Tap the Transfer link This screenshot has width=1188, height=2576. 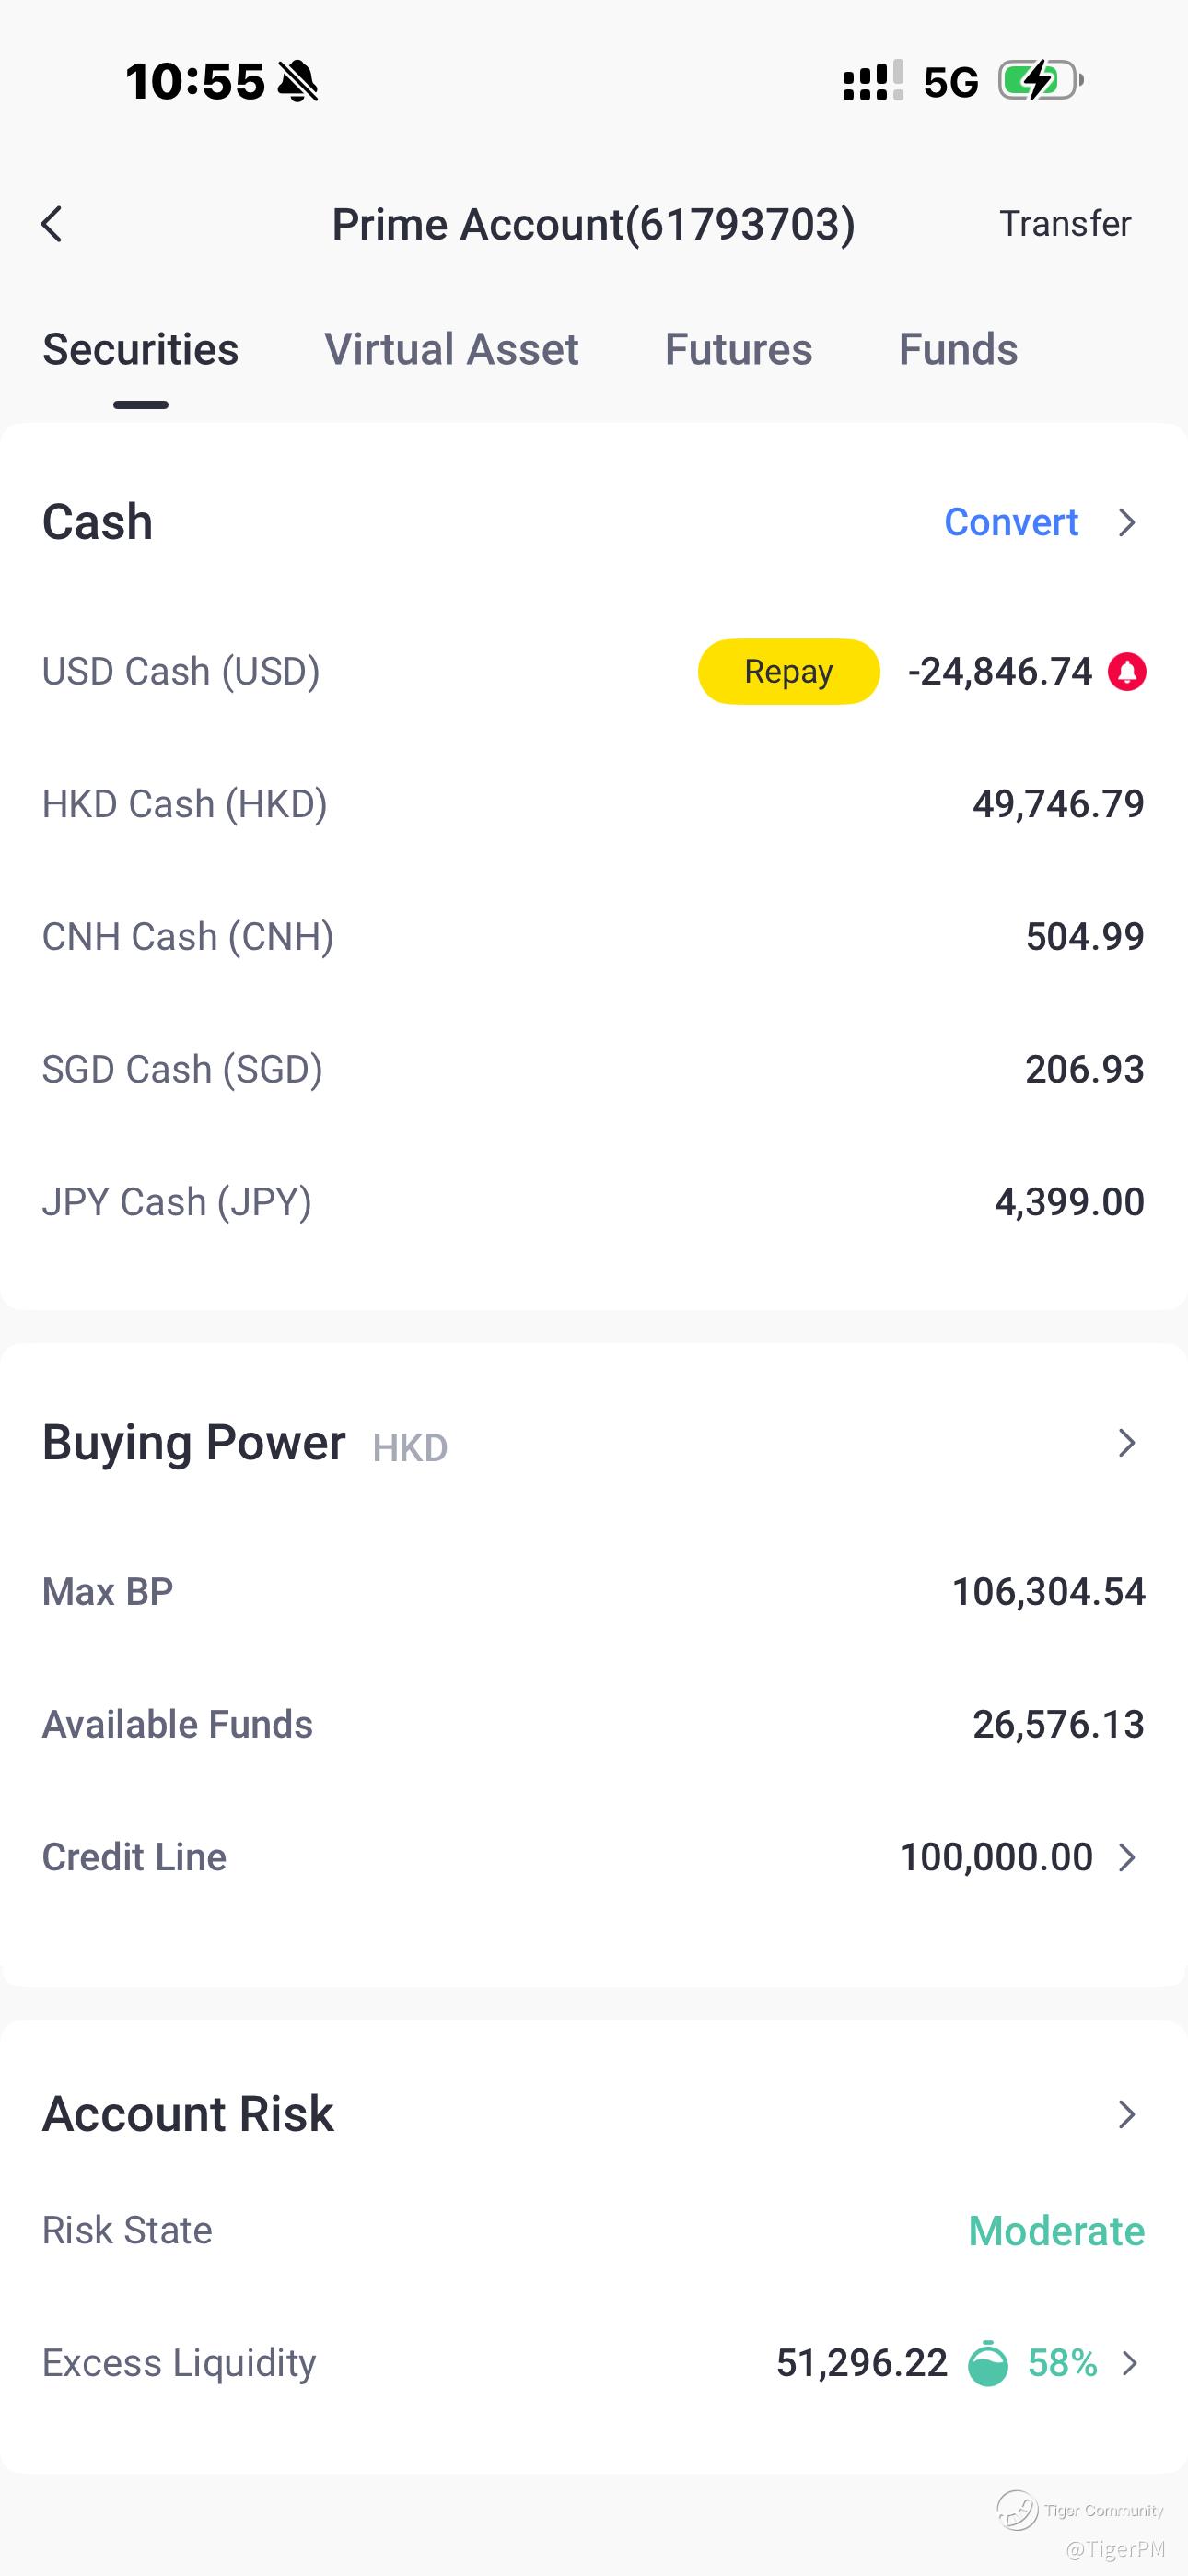1064,224
